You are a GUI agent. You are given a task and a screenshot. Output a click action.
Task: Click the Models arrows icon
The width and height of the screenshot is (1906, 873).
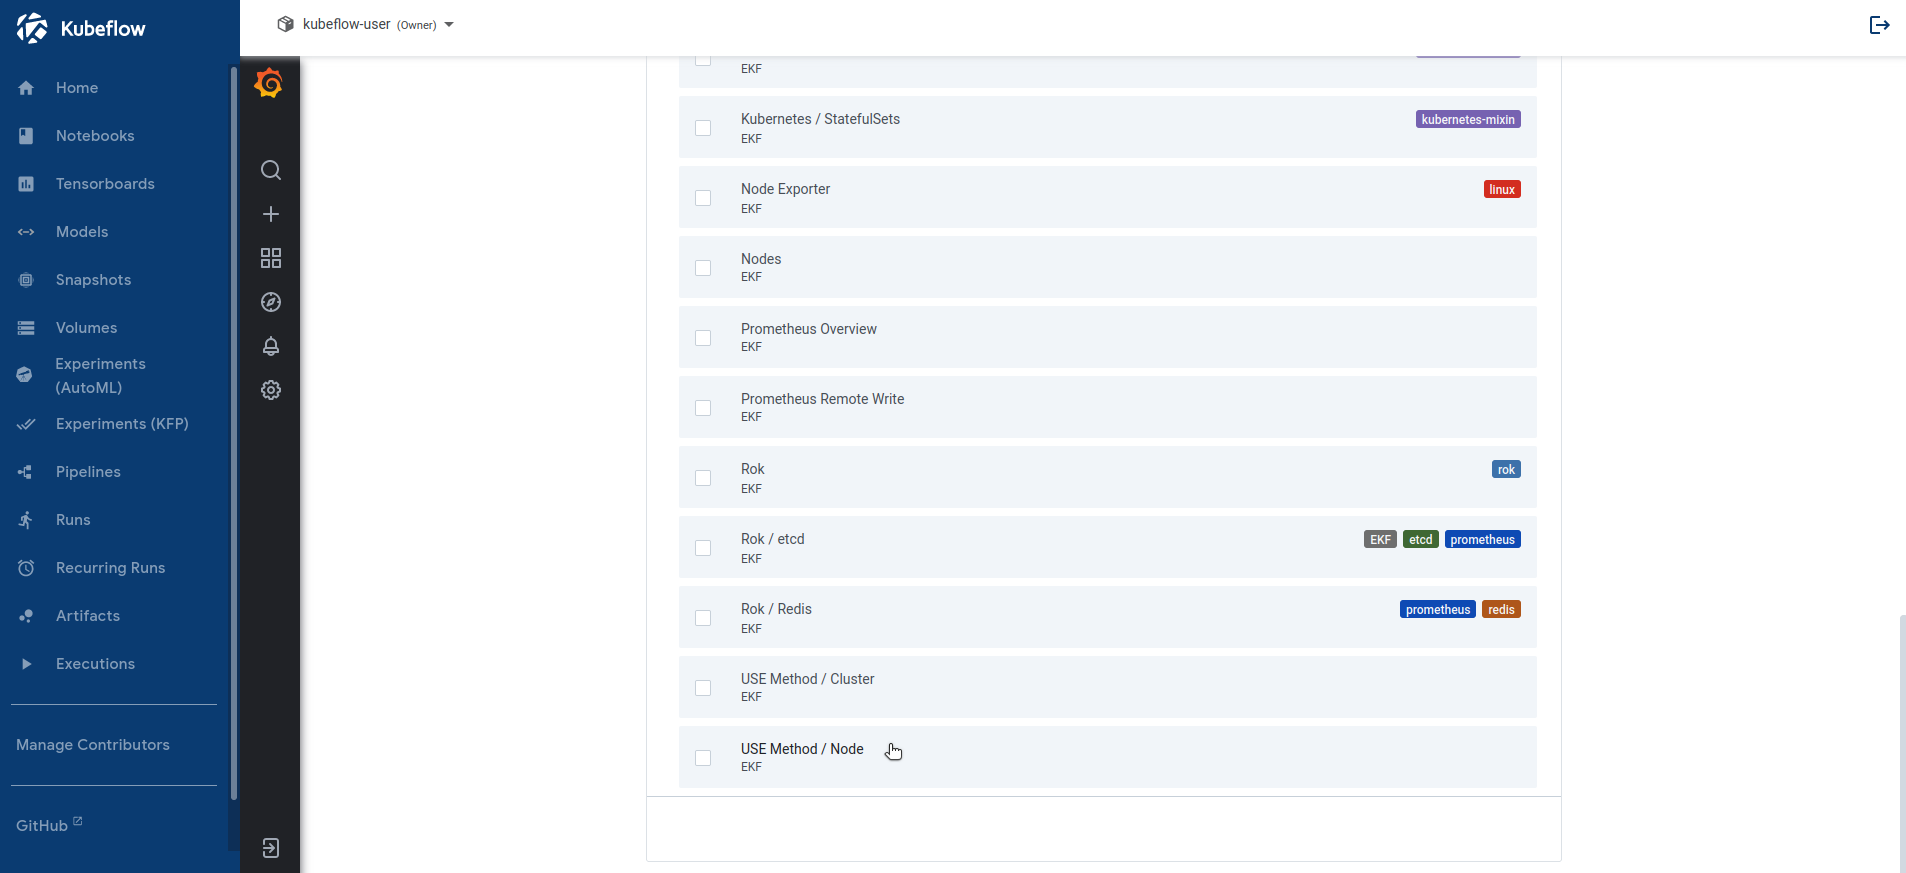click(x=26, y=232)
